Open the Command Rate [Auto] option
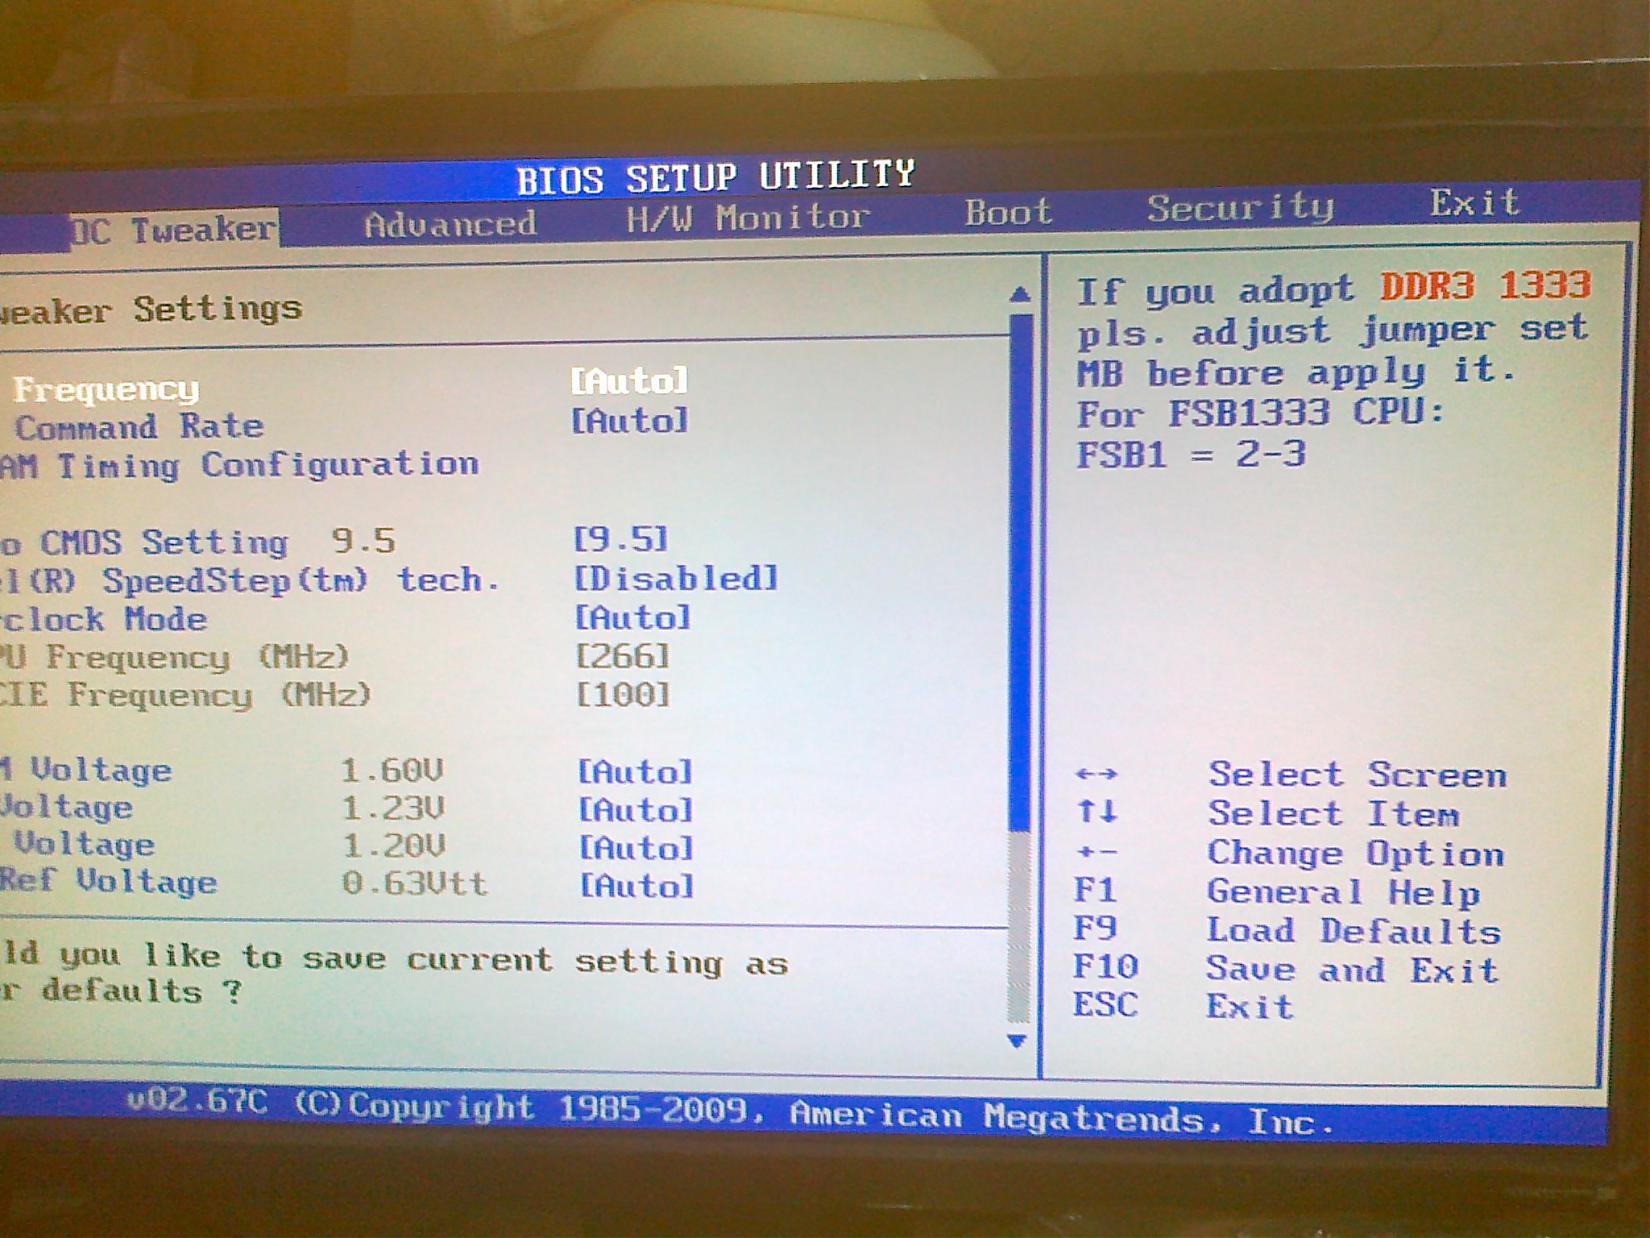This screenshot has width=1650, height=1238. [630, 421]
